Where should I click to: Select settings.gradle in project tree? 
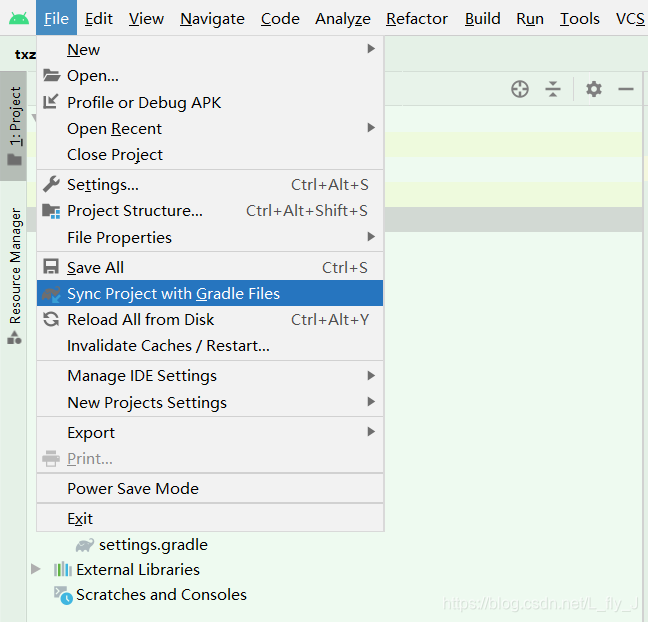(153, 545)
